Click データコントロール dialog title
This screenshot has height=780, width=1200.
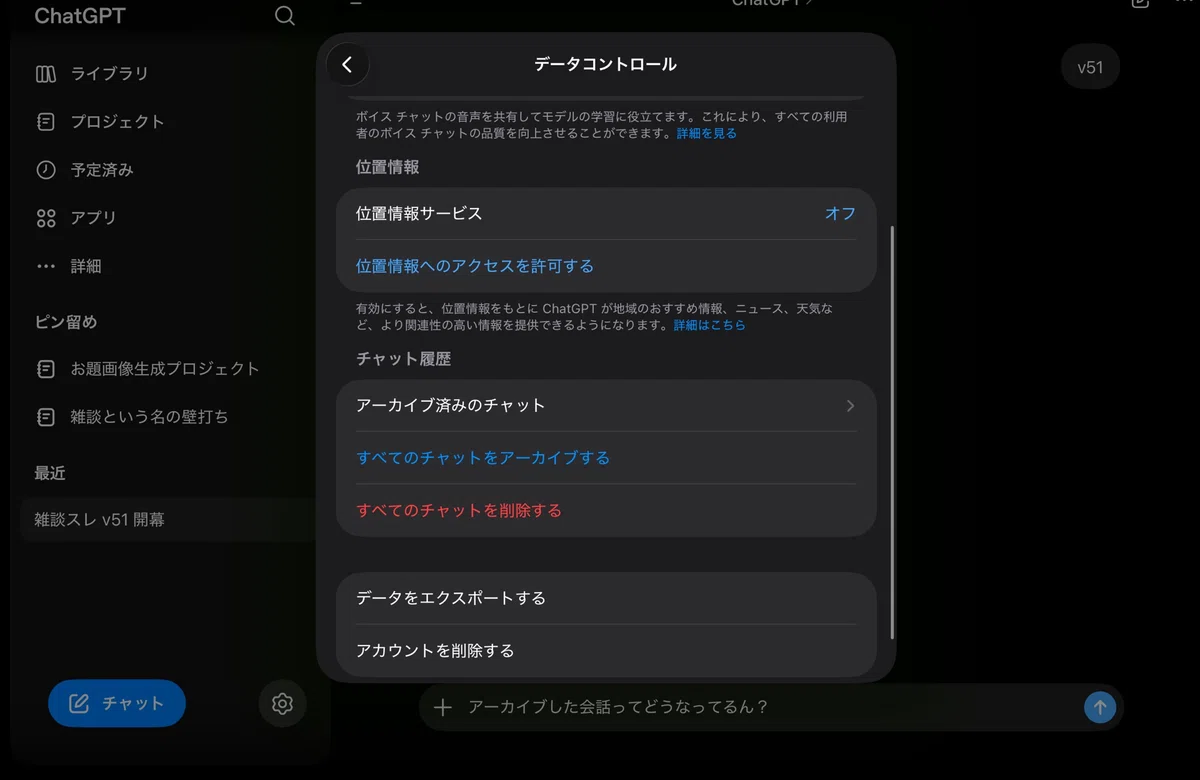coord(605,64)
